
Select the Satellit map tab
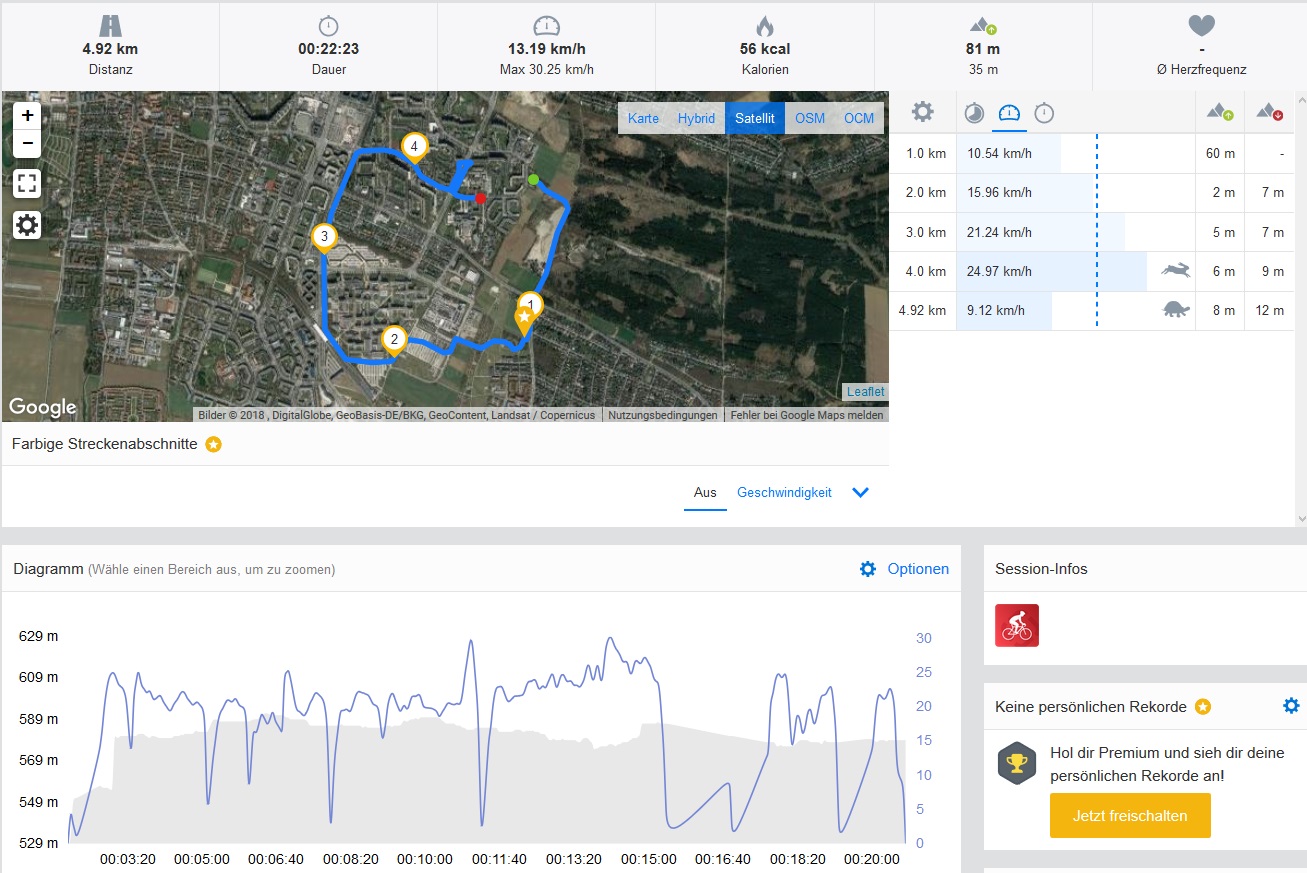(755, 118)
